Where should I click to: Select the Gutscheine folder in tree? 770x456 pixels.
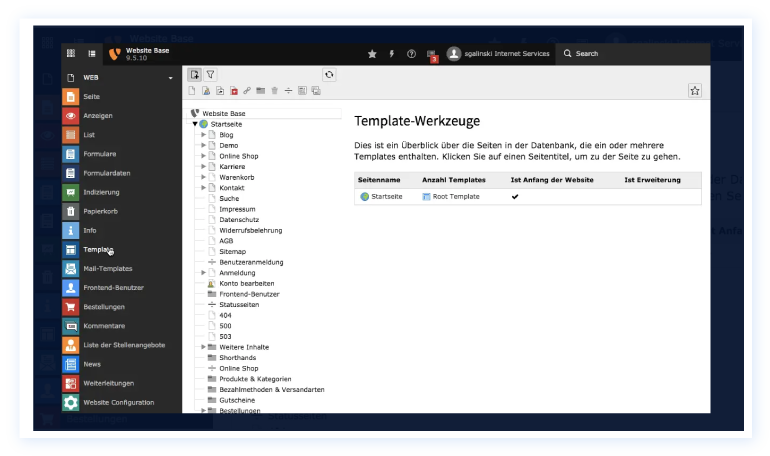click(237, 400)
